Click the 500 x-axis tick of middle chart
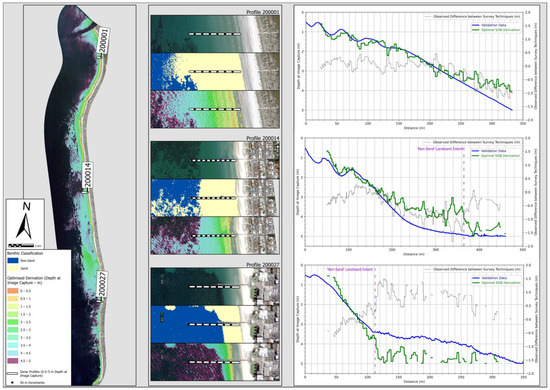550x390 pixels. pyautogui.click(x=523, y=250)
